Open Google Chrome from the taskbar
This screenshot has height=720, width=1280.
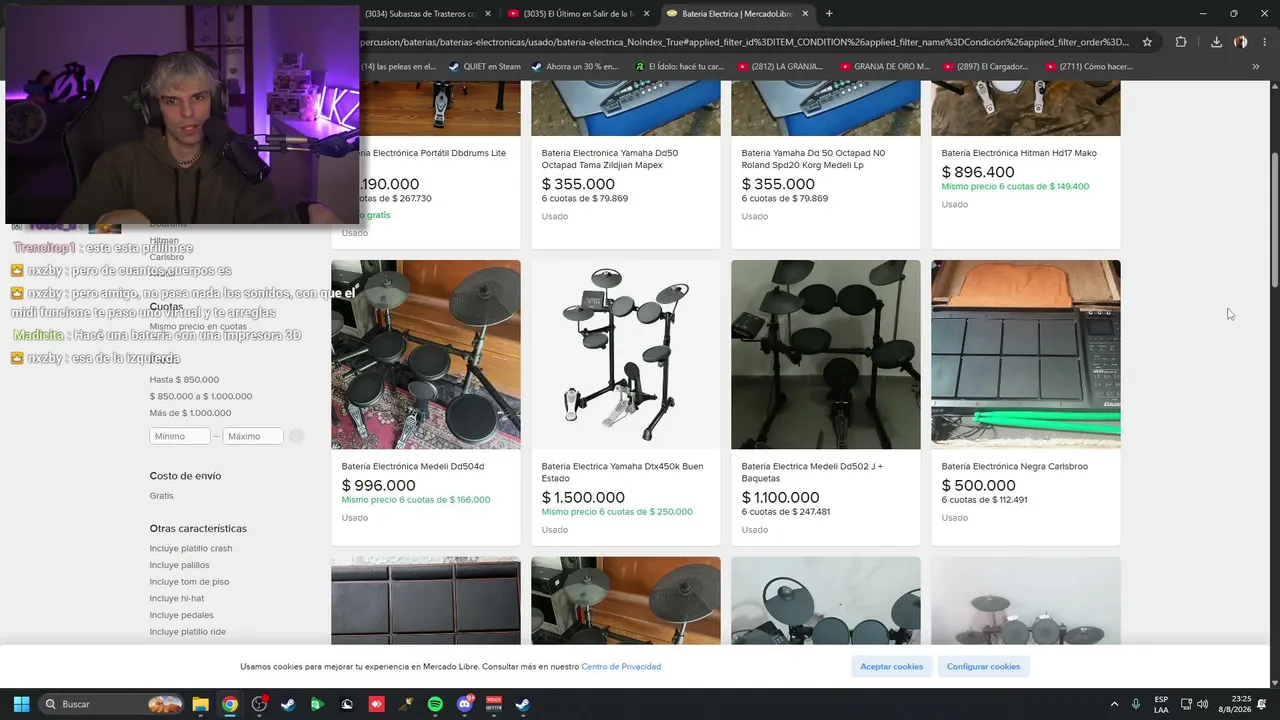coord(230,704)
